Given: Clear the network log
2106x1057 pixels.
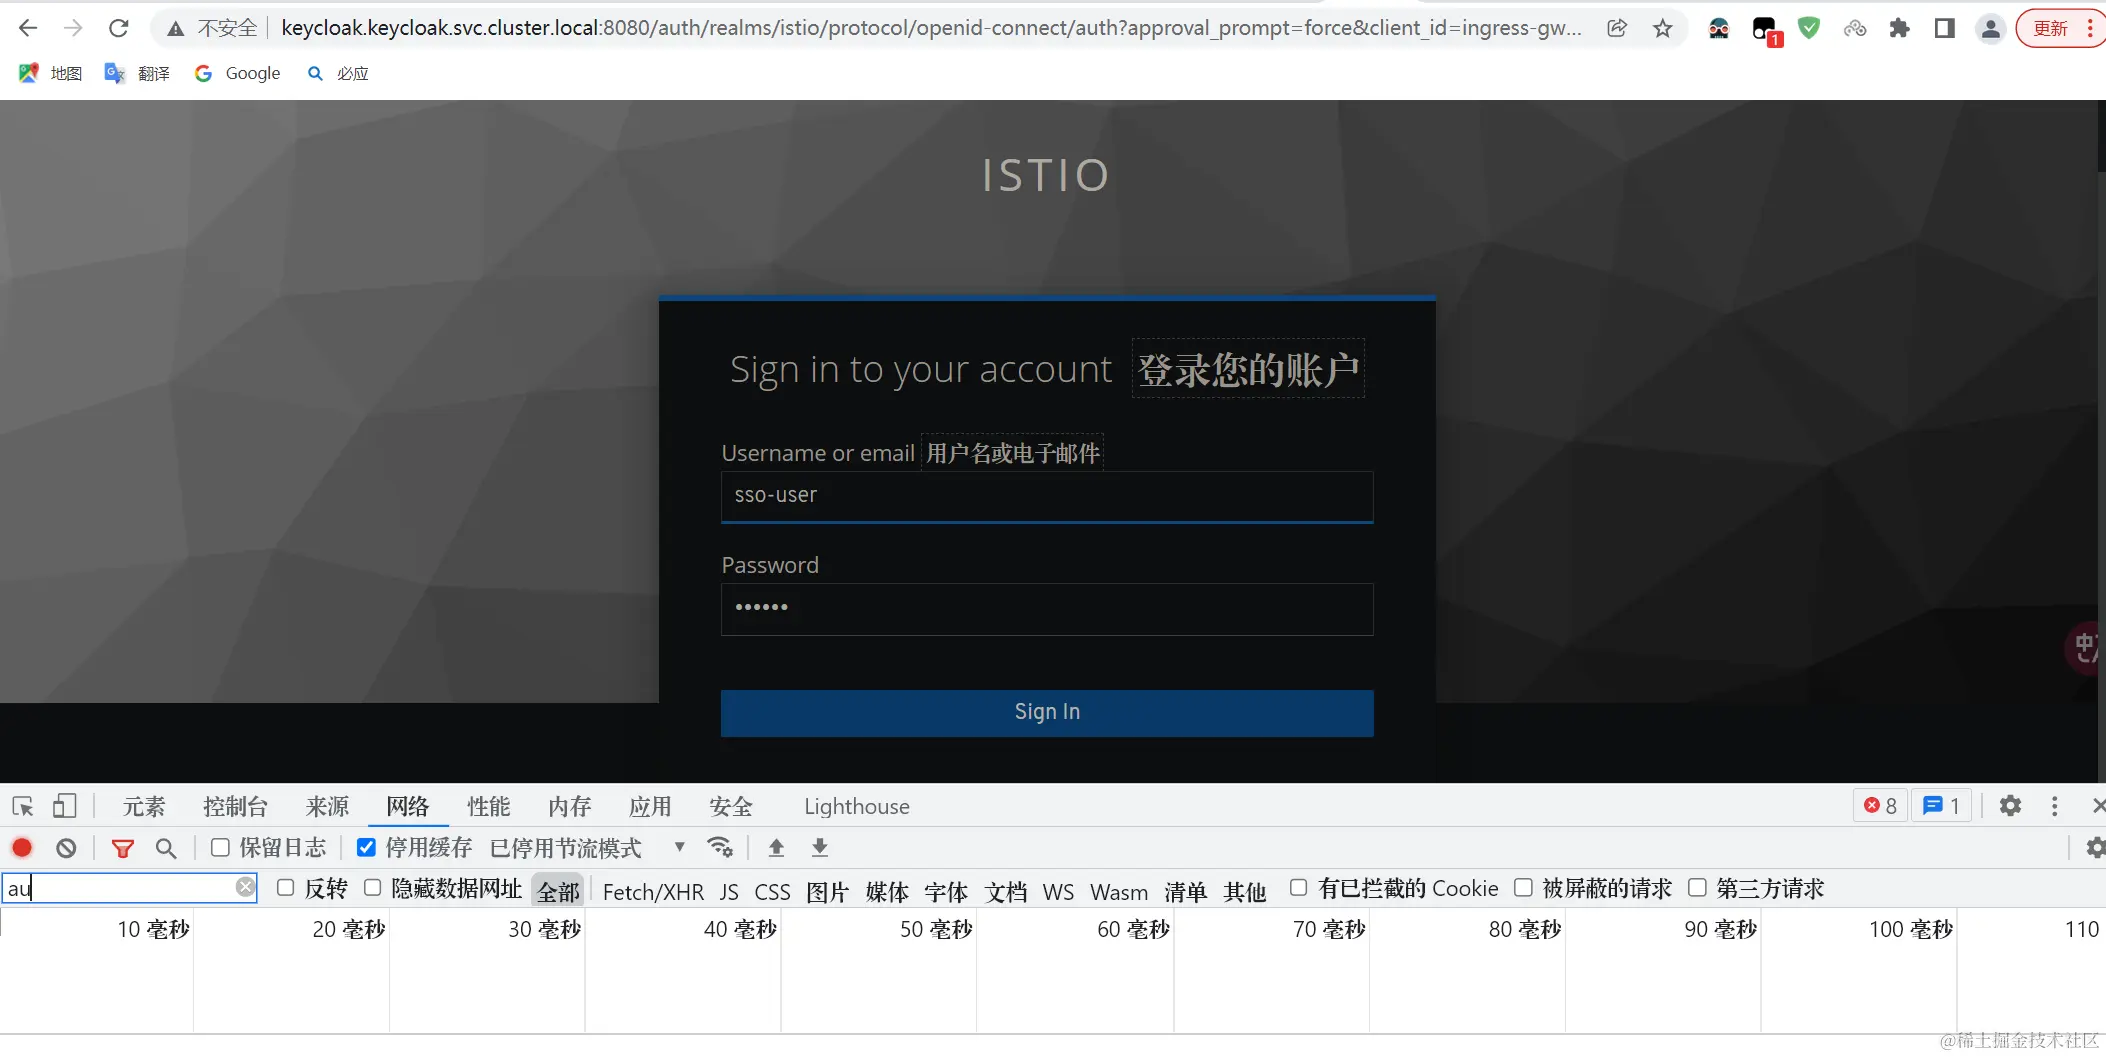Looking at the screenshot, I should coord(66,848).
